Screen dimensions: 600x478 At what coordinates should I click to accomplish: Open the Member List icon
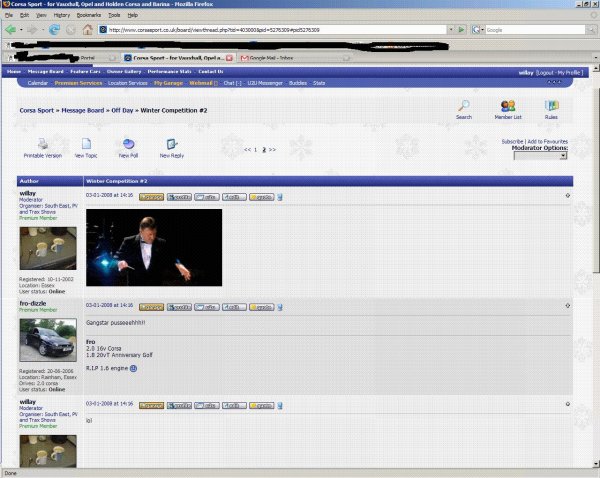(508, 106)
